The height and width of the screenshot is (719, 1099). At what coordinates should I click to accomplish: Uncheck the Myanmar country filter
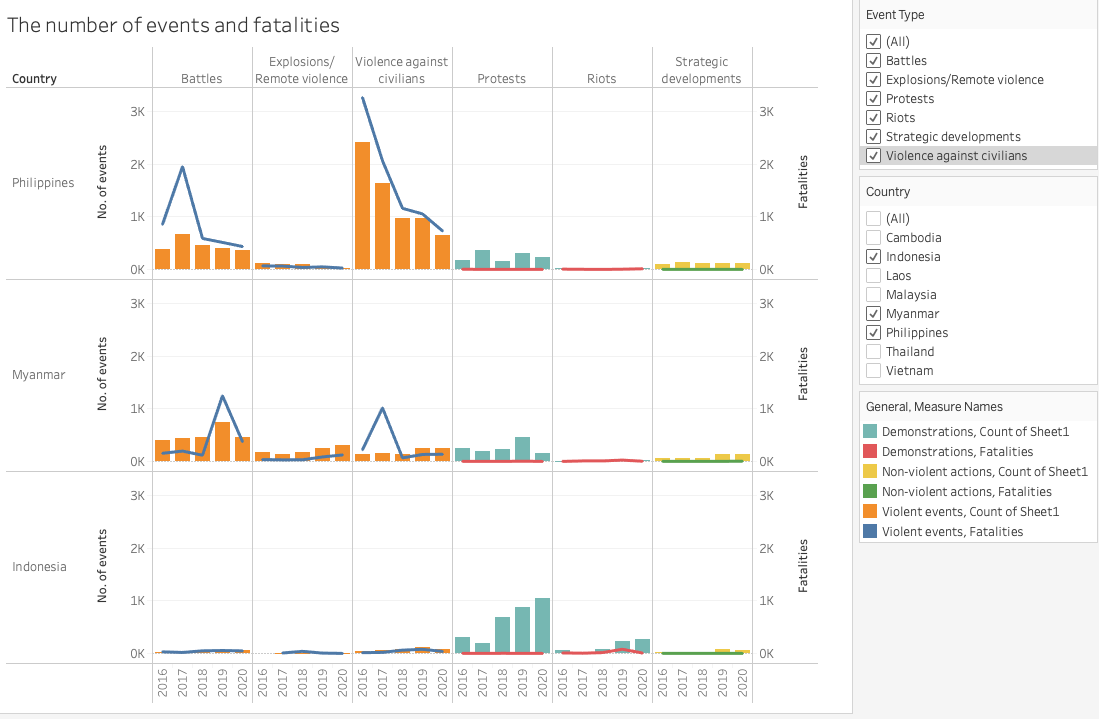click(x=874, y=314)
